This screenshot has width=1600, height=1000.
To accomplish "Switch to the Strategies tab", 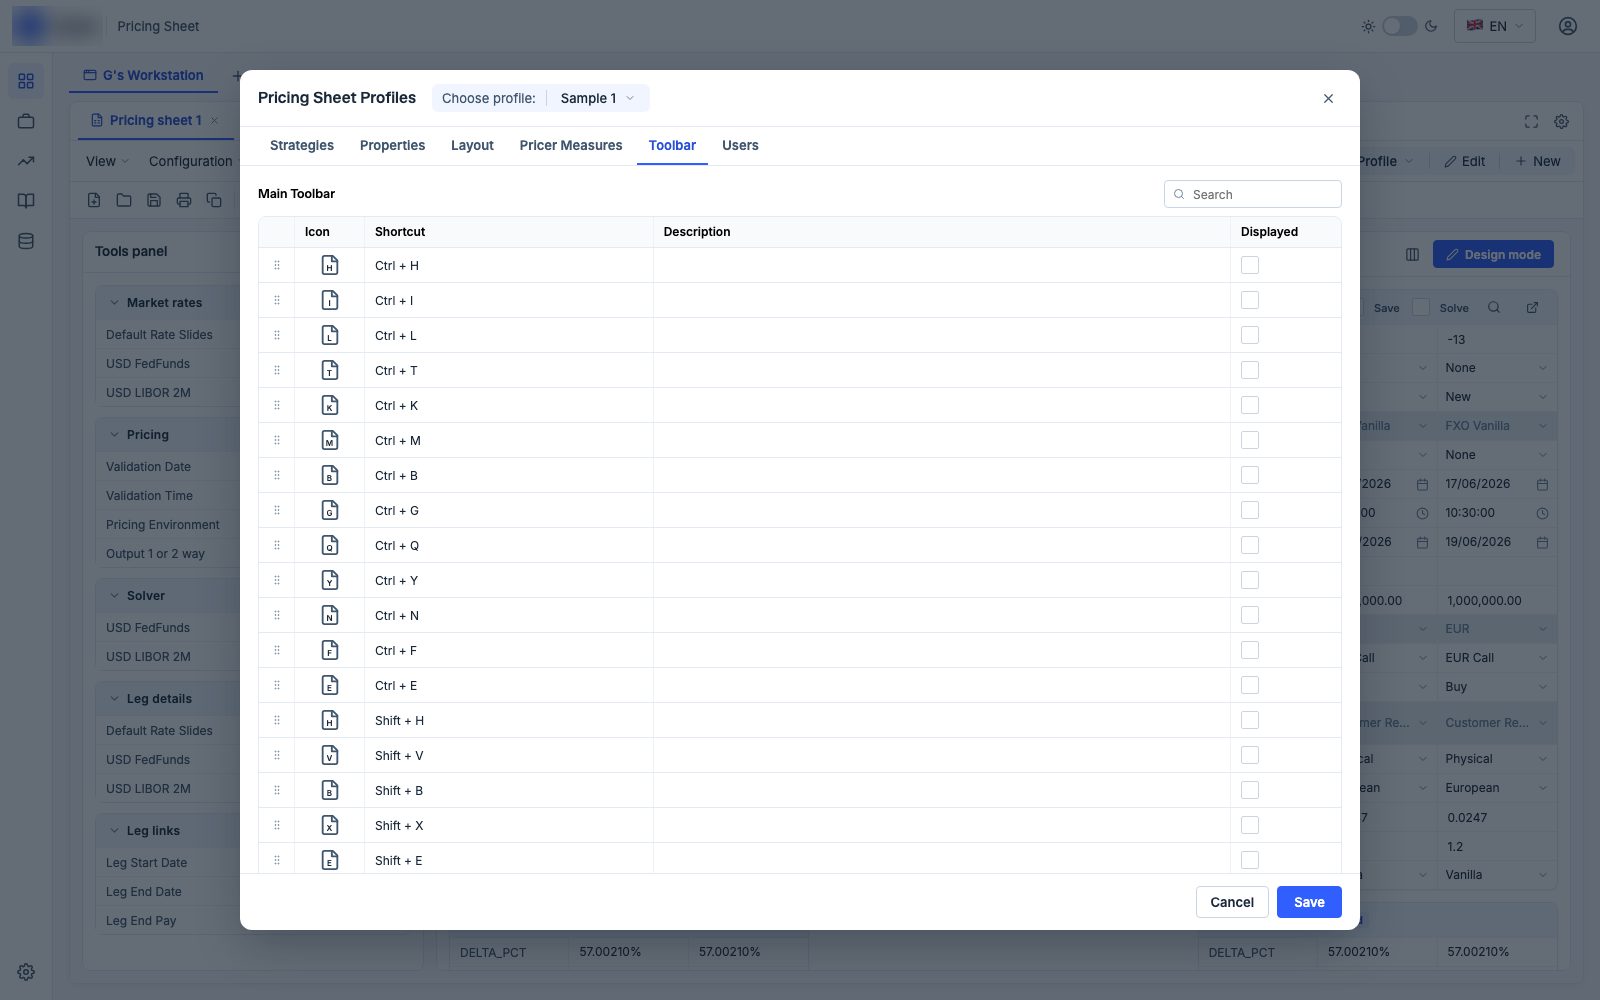I will (x=302, y=145).
